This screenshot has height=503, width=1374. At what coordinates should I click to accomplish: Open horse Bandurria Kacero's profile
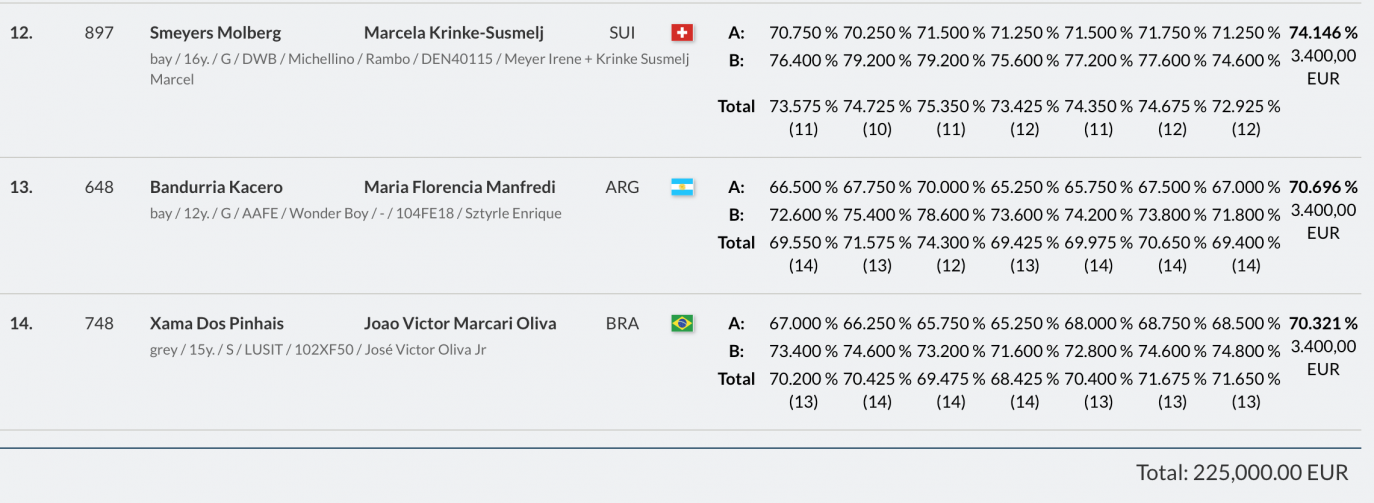216,187
